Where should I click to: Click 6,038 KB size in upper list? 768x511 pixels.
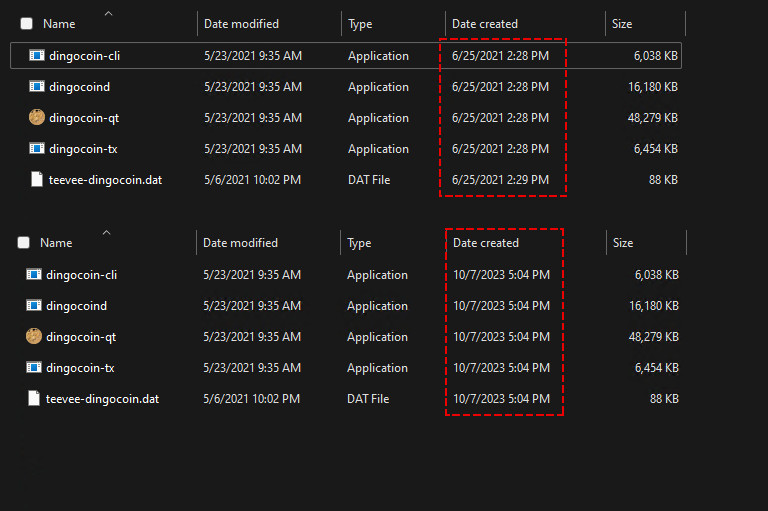[656, 56]
